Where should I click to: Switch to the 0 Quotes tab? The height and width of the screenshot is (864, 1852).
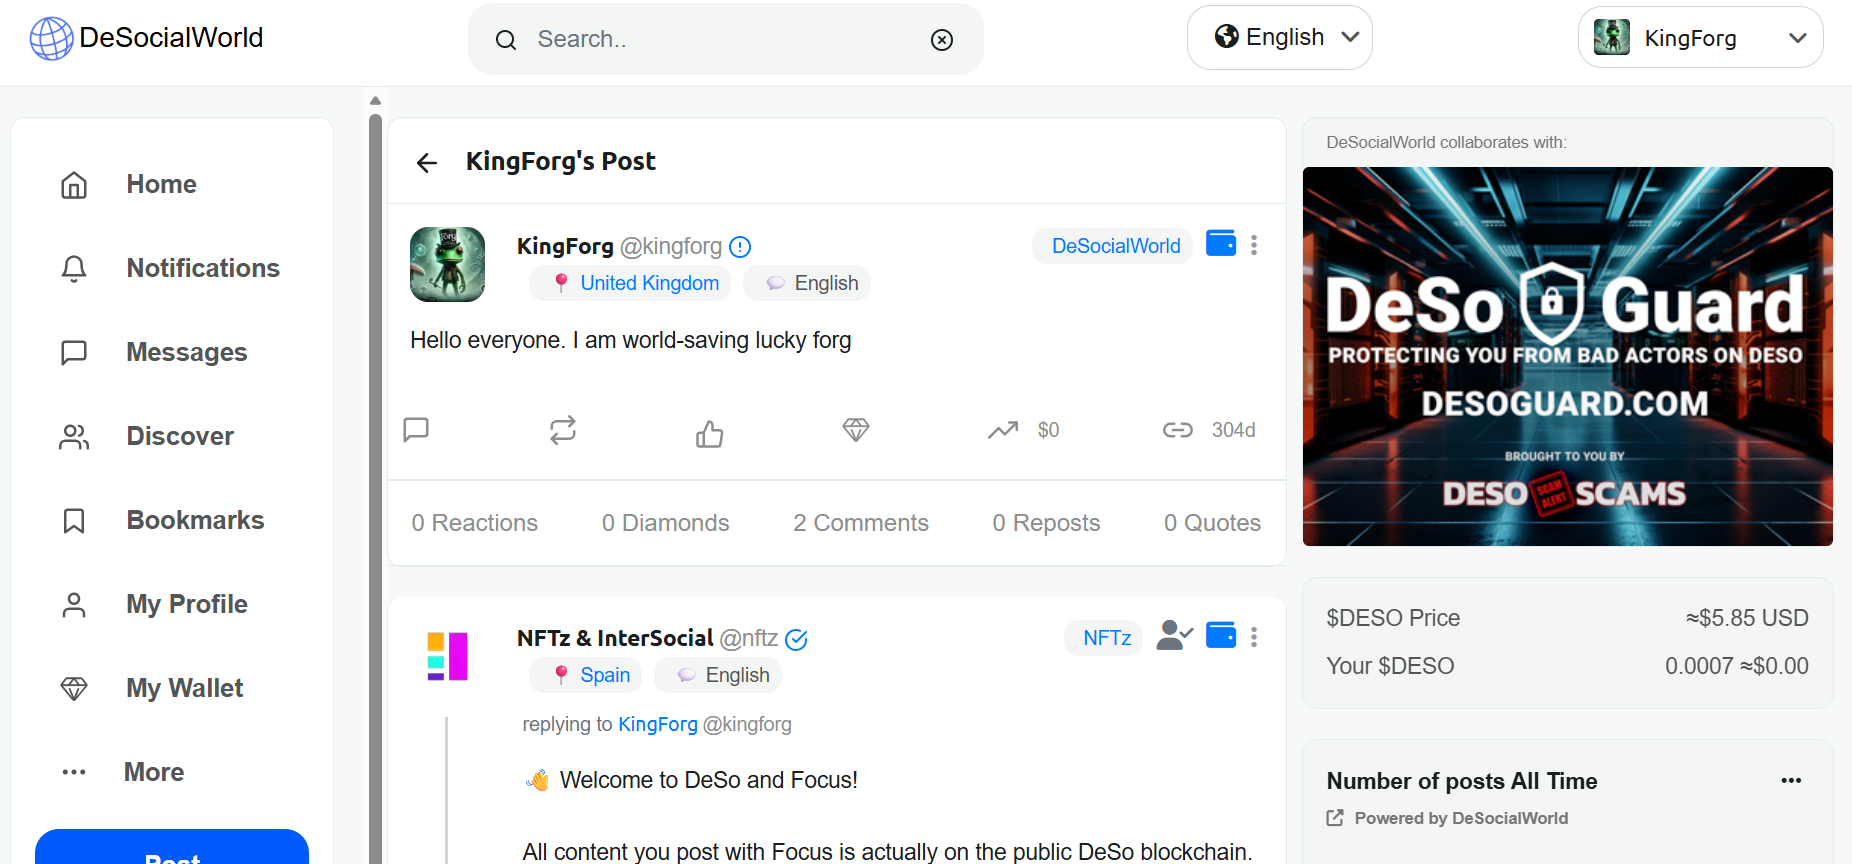coord(1212,523)
